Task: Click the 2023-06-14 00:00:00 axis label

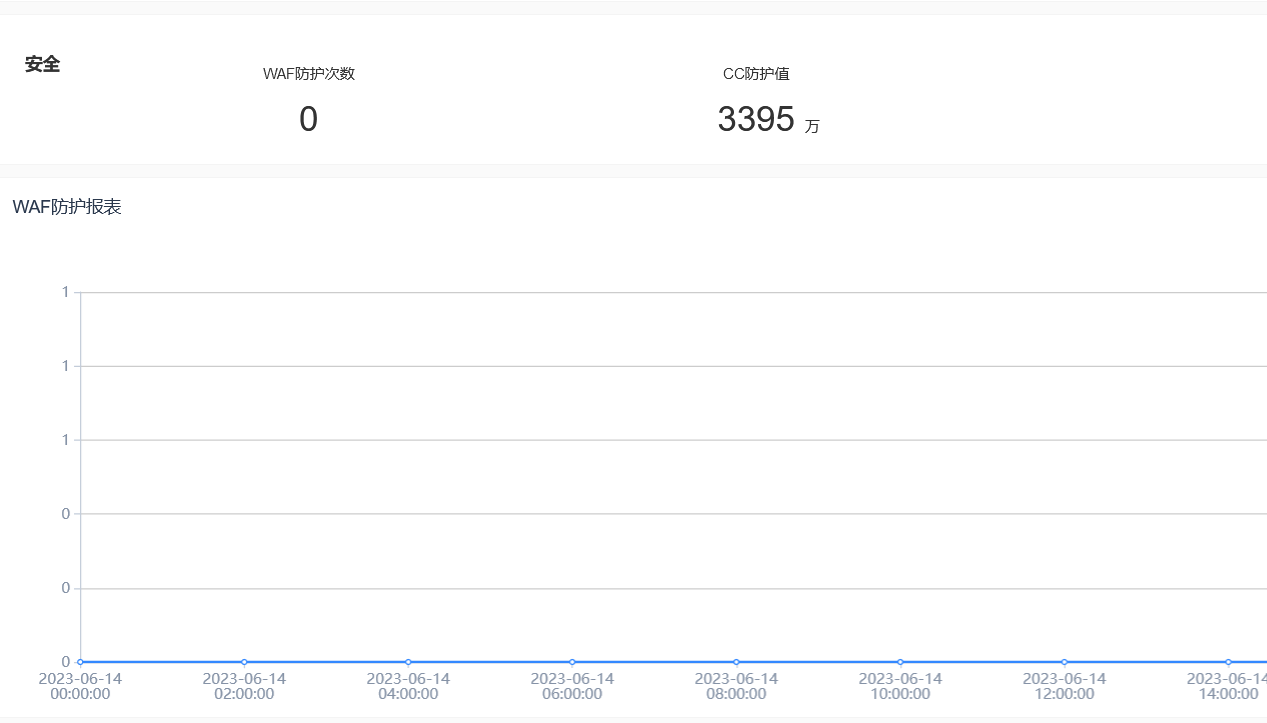Action: (x=80, y=686)
